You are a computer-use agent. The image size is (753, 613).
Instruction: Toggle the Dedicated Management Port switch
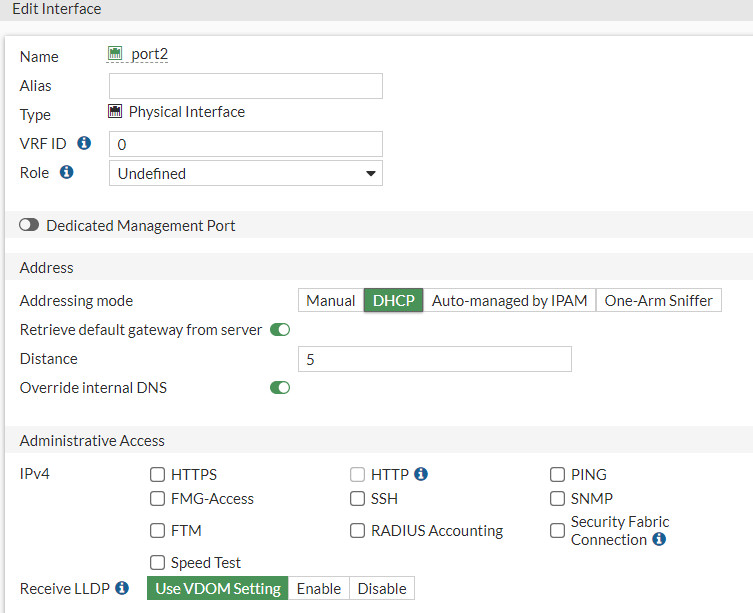click(29, 225)
